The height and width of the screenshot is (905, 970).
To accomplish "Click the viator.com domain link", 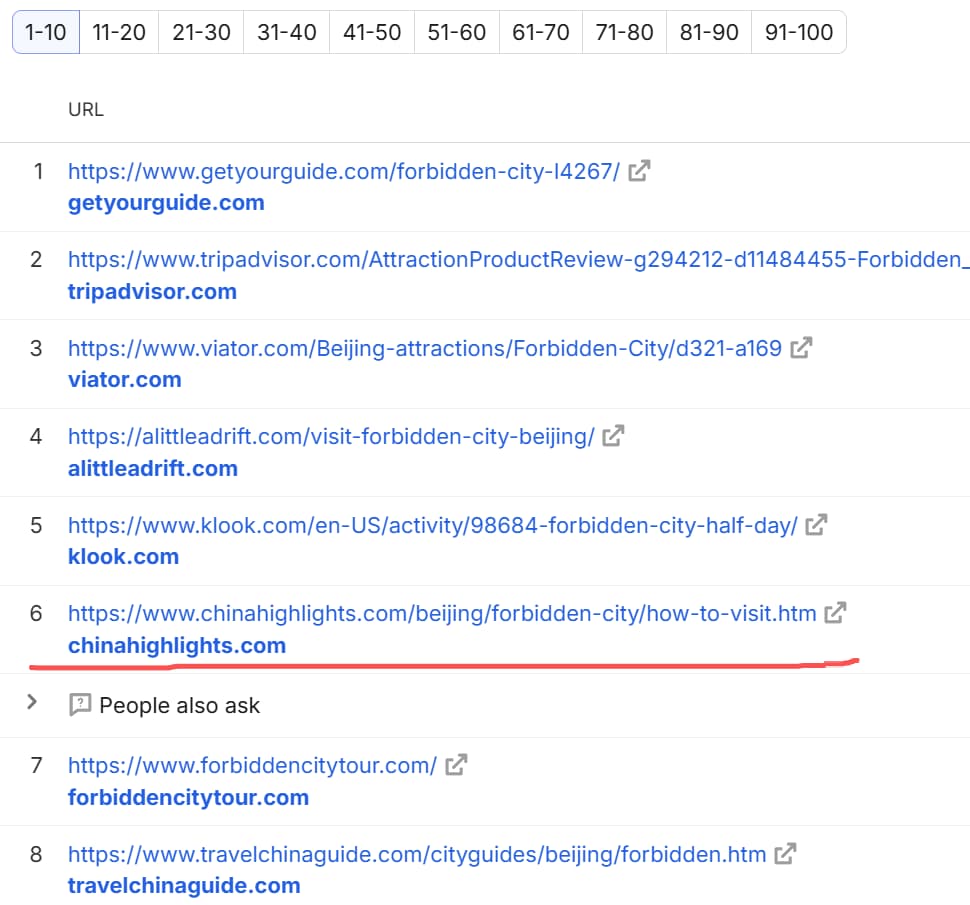I will [x=125, y=379].
